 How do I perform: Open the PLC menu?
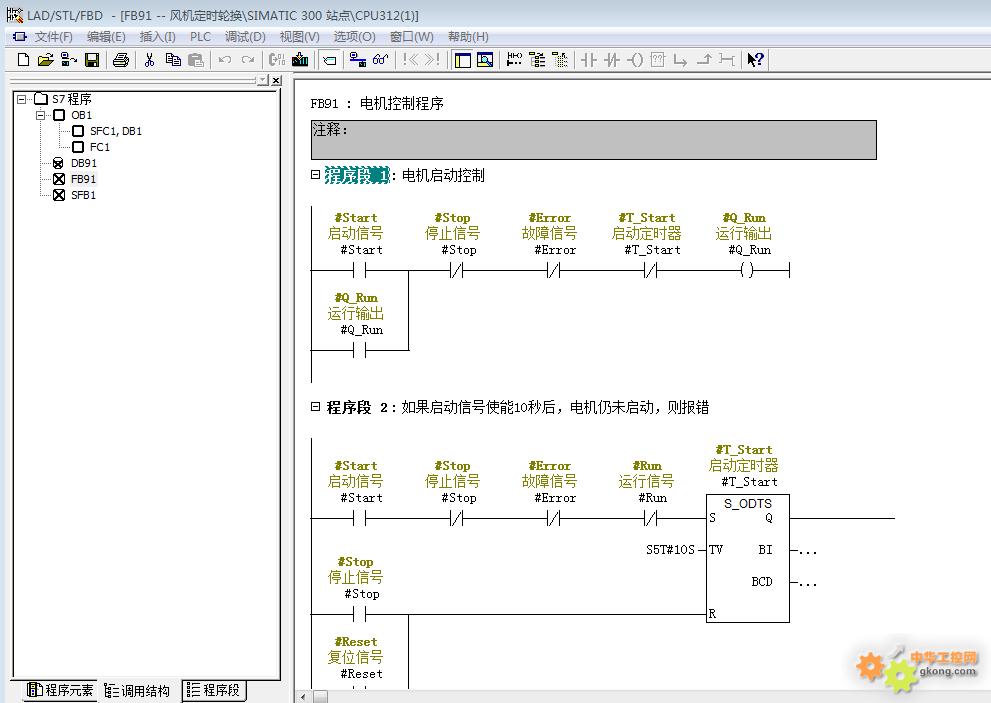tap(200, 37)
